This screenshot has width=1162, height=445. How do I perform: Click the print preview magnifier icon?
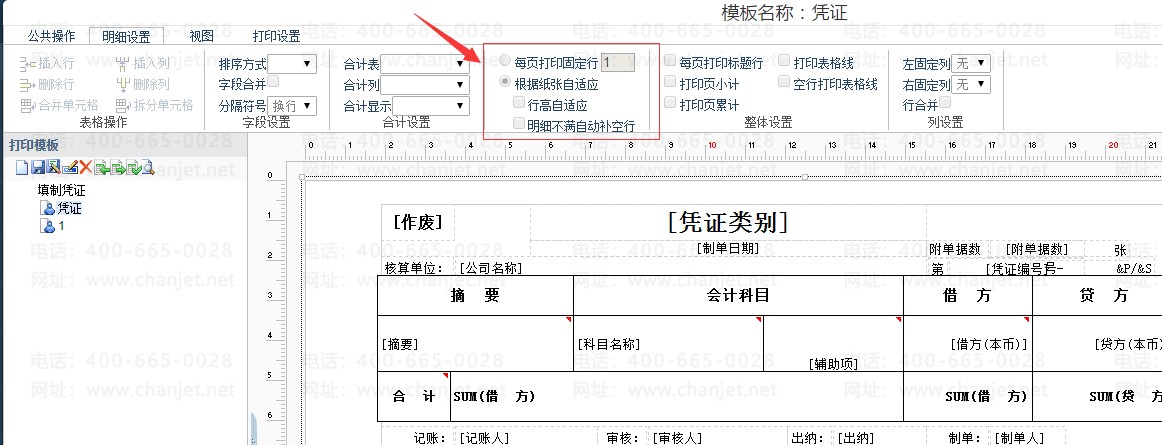(x=148, y=167)
